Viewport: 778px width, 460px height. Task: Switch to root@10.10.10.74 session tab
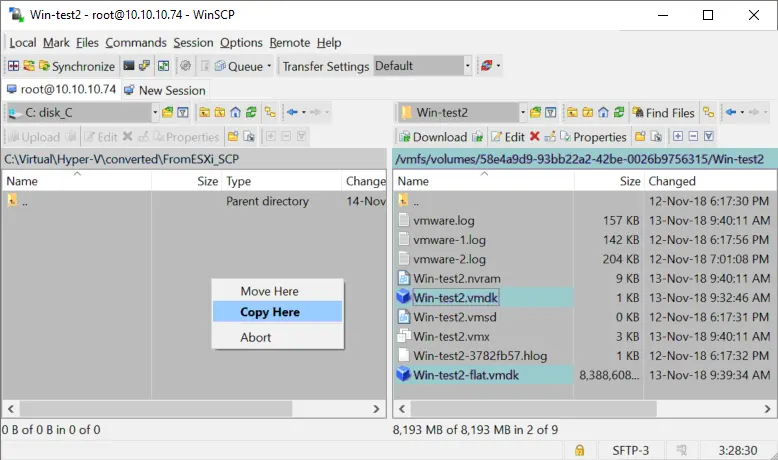tap(61, 90)
